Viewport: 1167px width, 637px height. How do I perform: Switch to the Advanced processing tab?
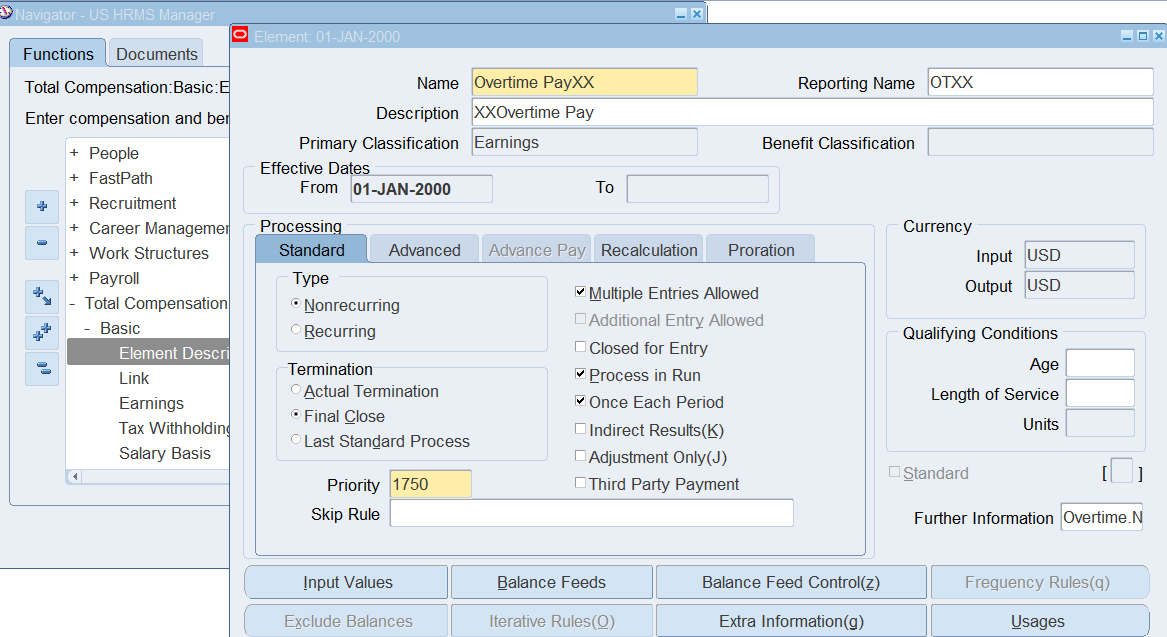pos(424,250)
